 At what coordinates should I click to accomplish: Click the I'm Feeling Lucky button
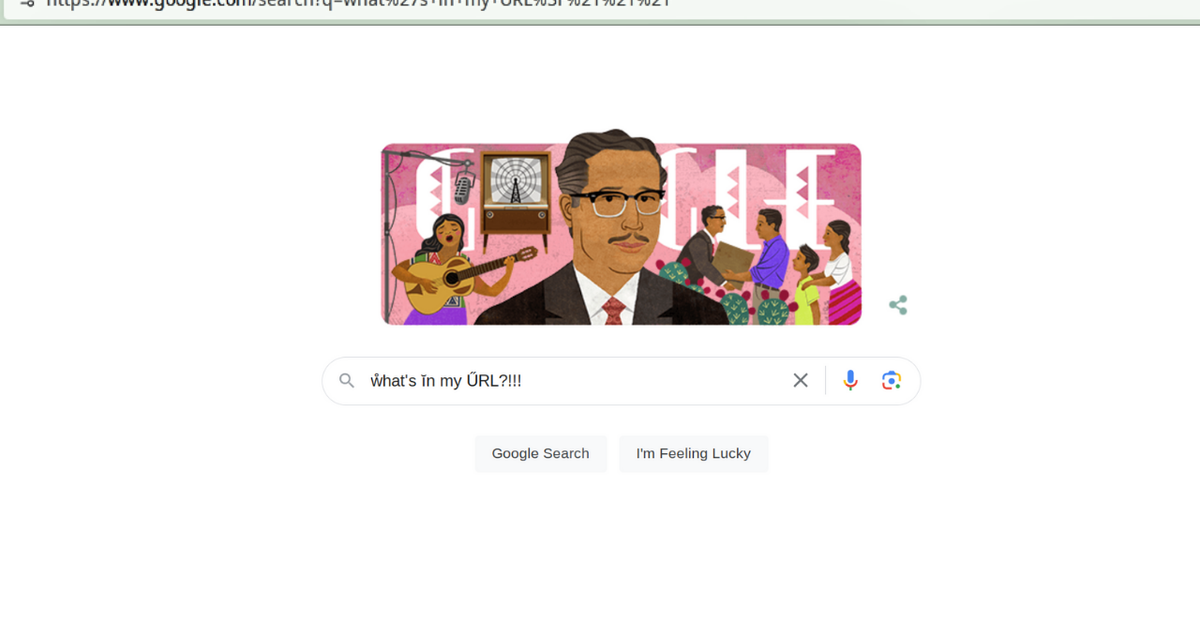point(693,453)
